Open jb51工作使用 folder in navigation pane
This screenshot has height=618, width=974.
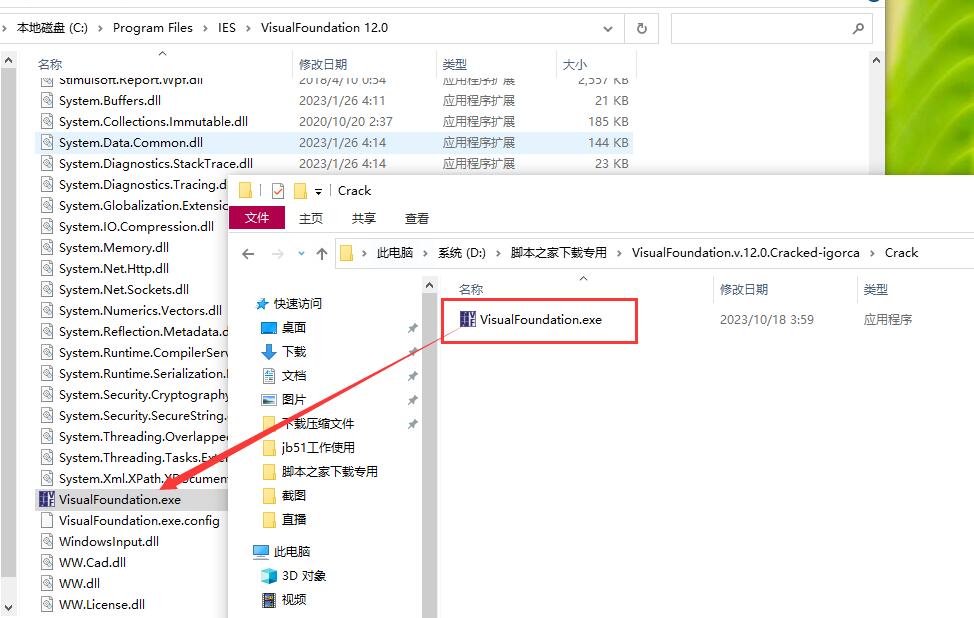[x=318, y=448]
